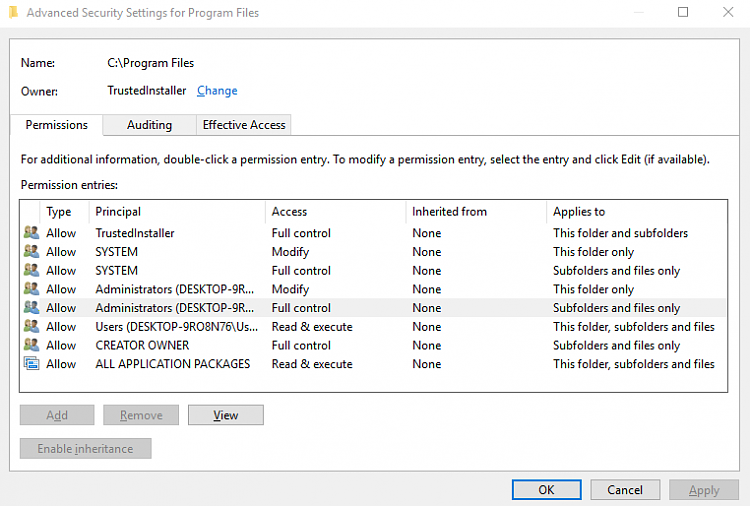Screen dimensions: 750x506
Task: Sort entries by the Principal column header
Action: tap(177, 211)
